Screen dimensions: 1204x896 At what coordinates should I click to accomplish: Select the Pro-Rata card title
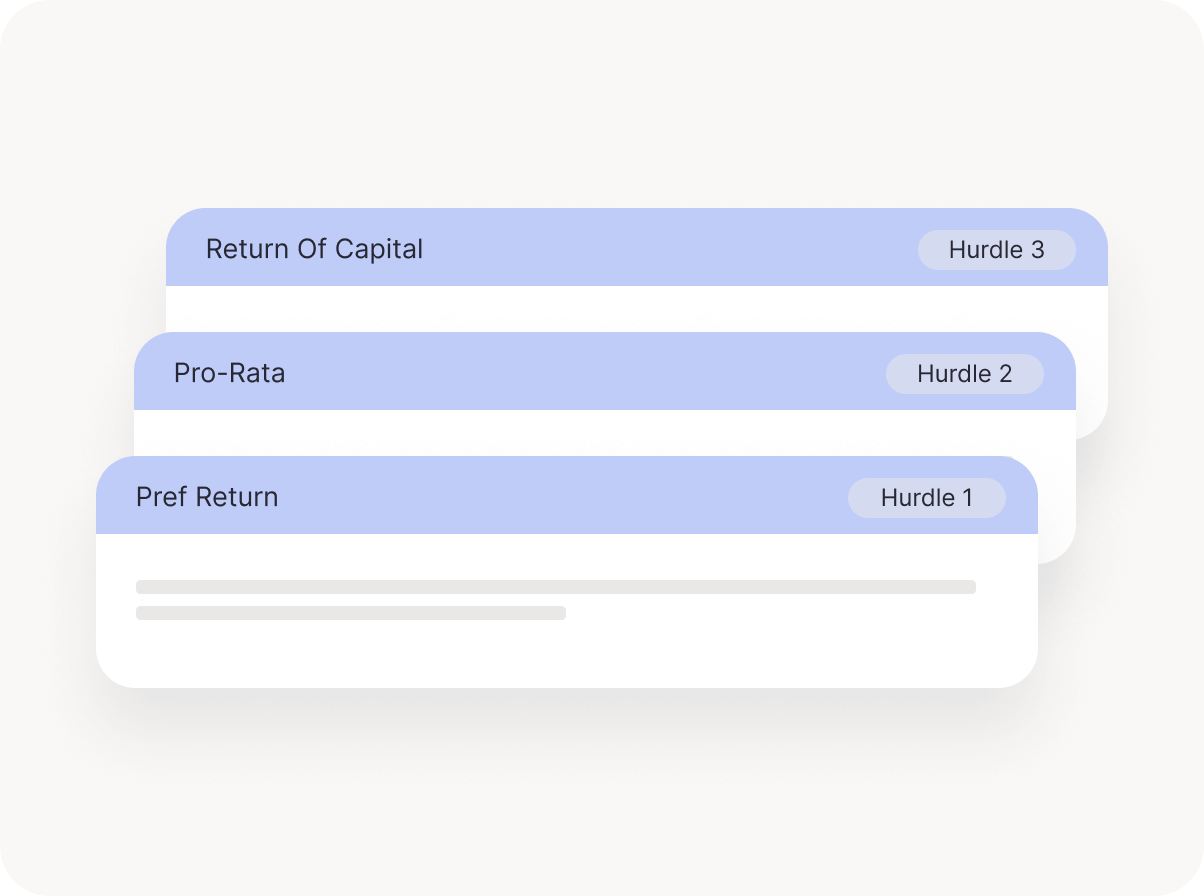point(230,373)
